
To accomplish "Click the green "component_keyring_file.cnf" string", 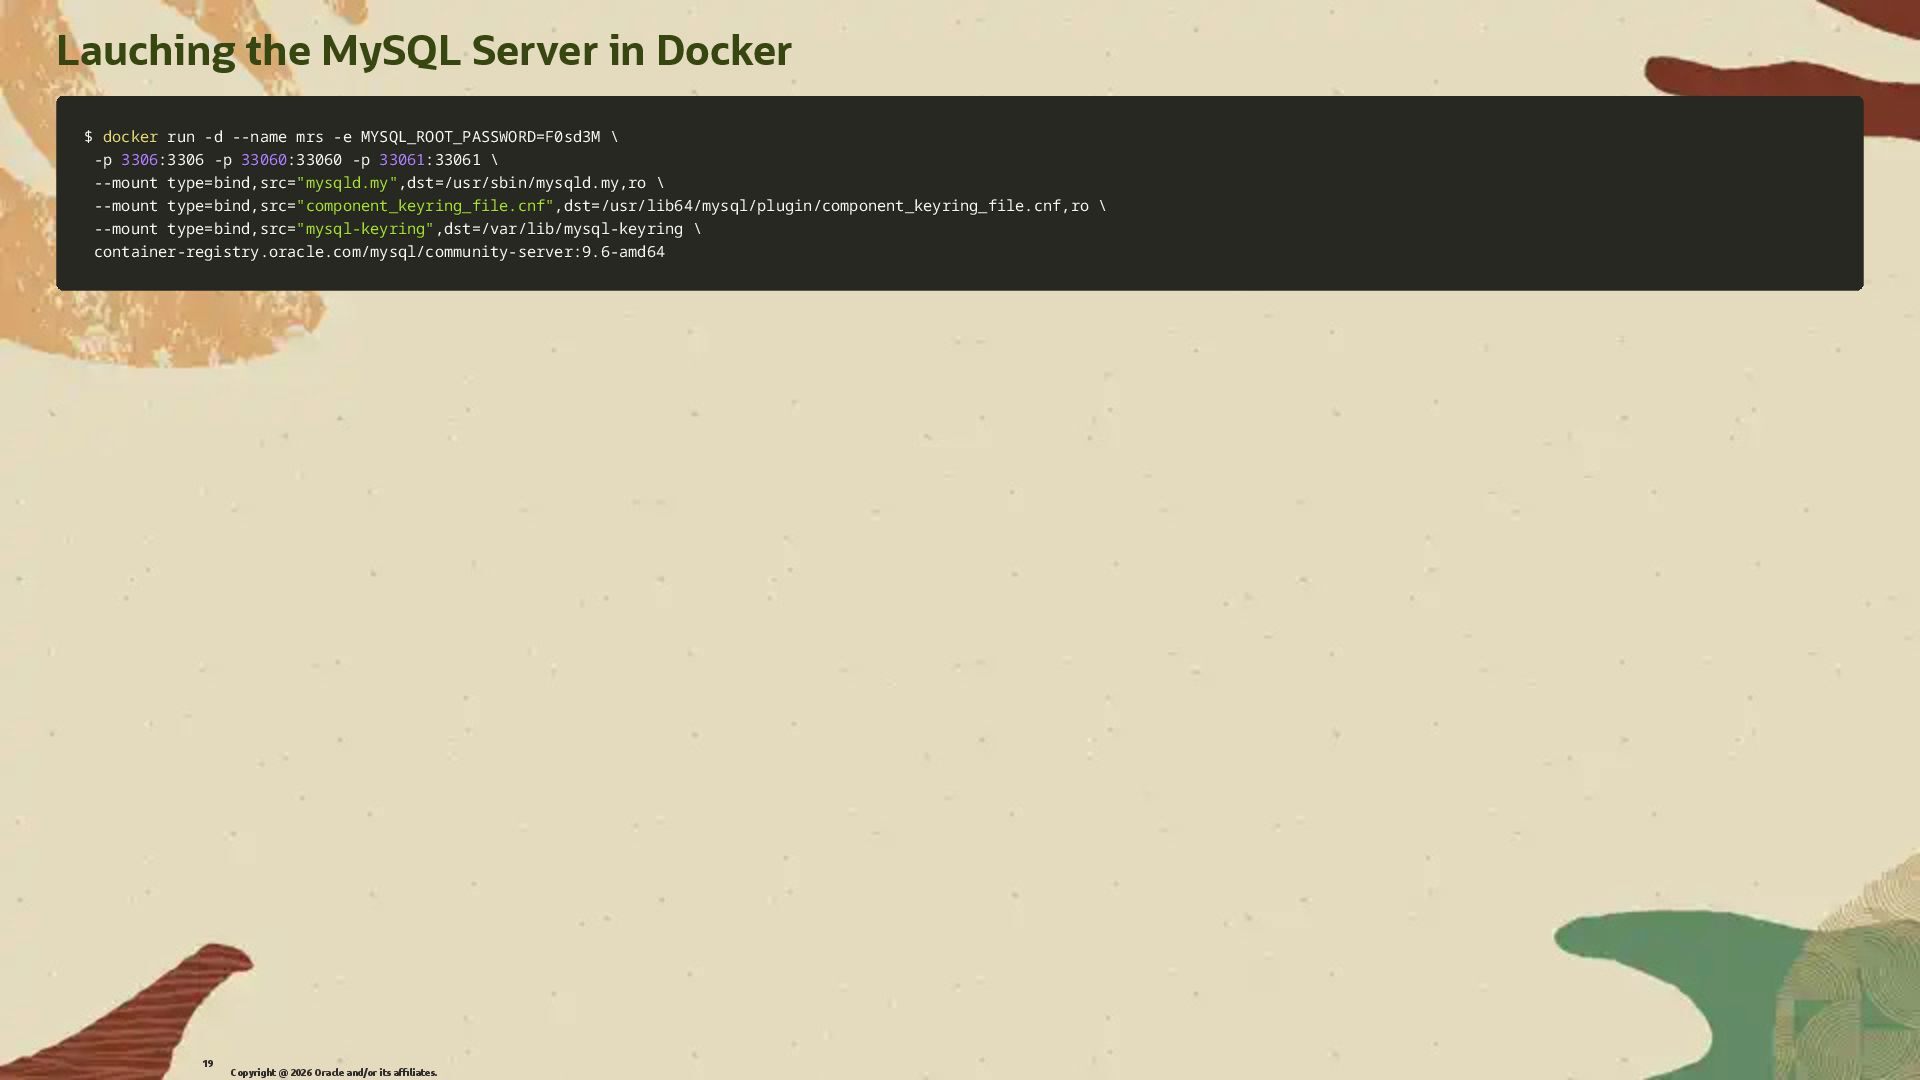I will [x=425, y=206].
